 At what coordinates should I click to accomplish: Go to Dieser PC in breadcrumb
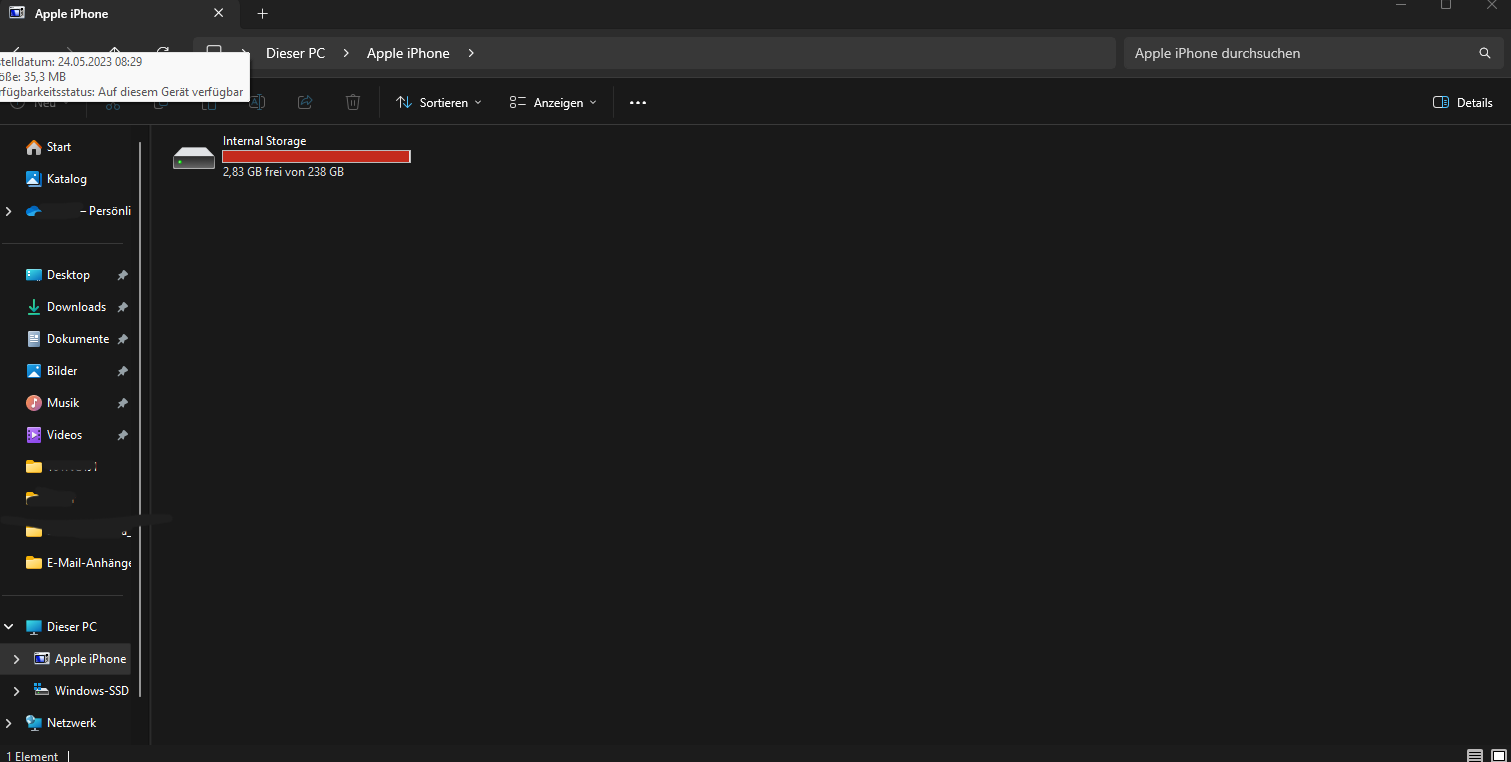[295, 53]
